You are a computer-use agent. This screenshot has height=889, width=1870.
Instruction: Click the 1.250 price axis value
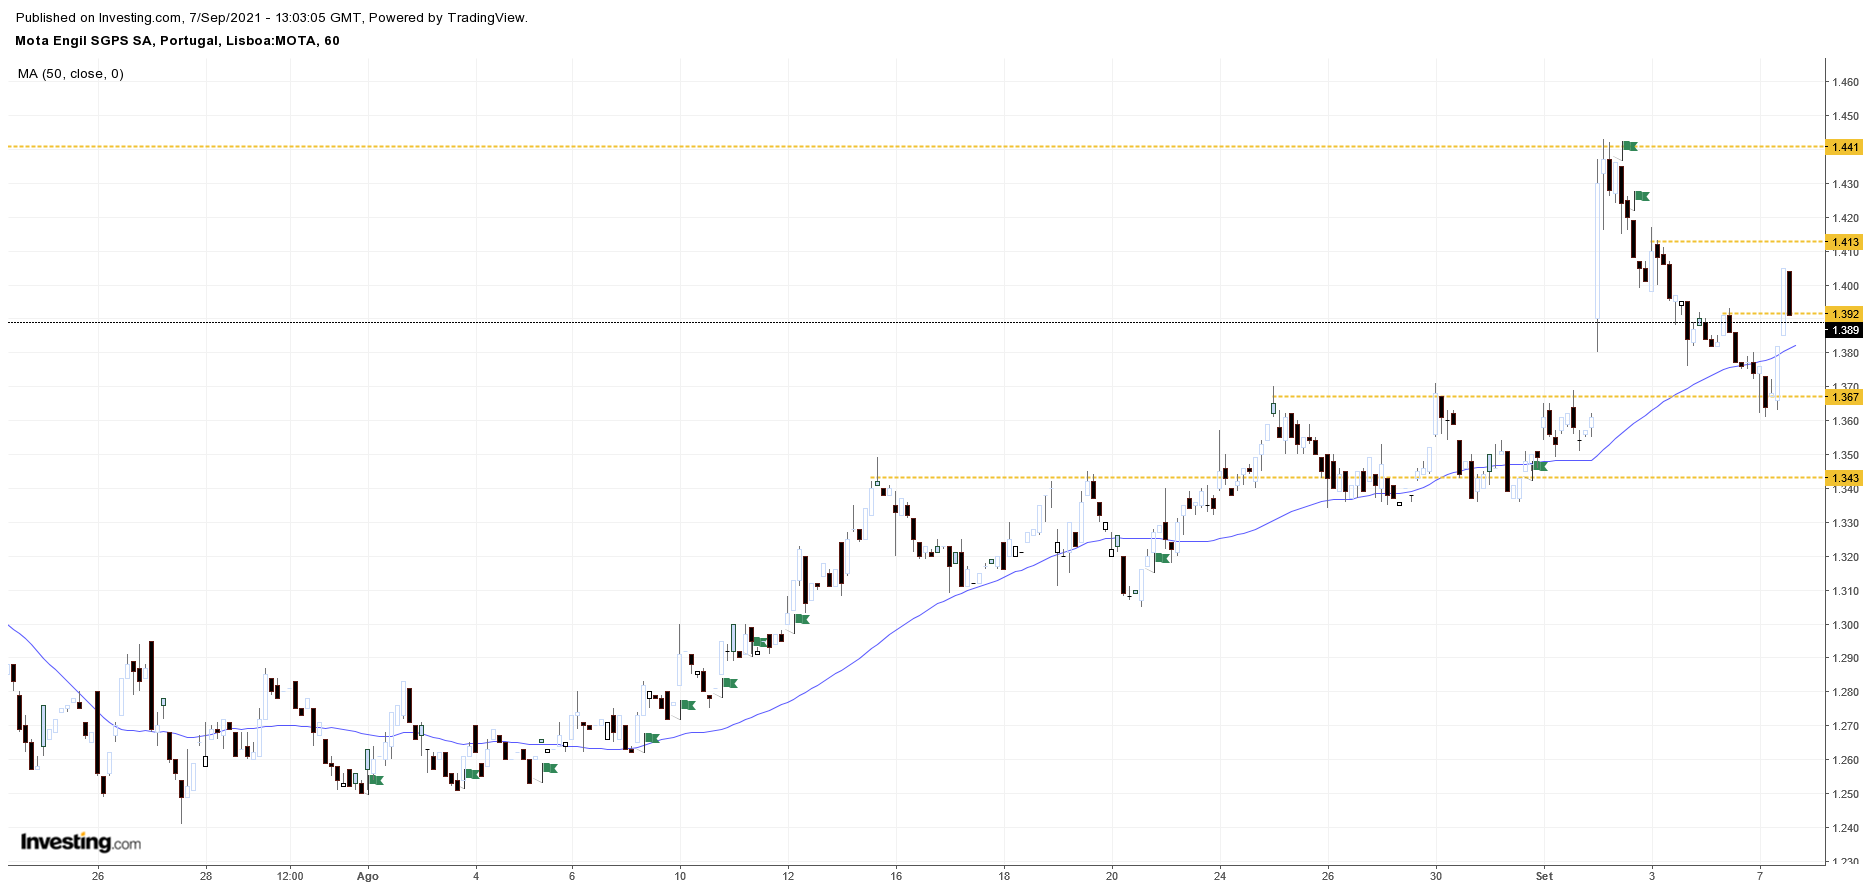click(x=1845, y=795)
